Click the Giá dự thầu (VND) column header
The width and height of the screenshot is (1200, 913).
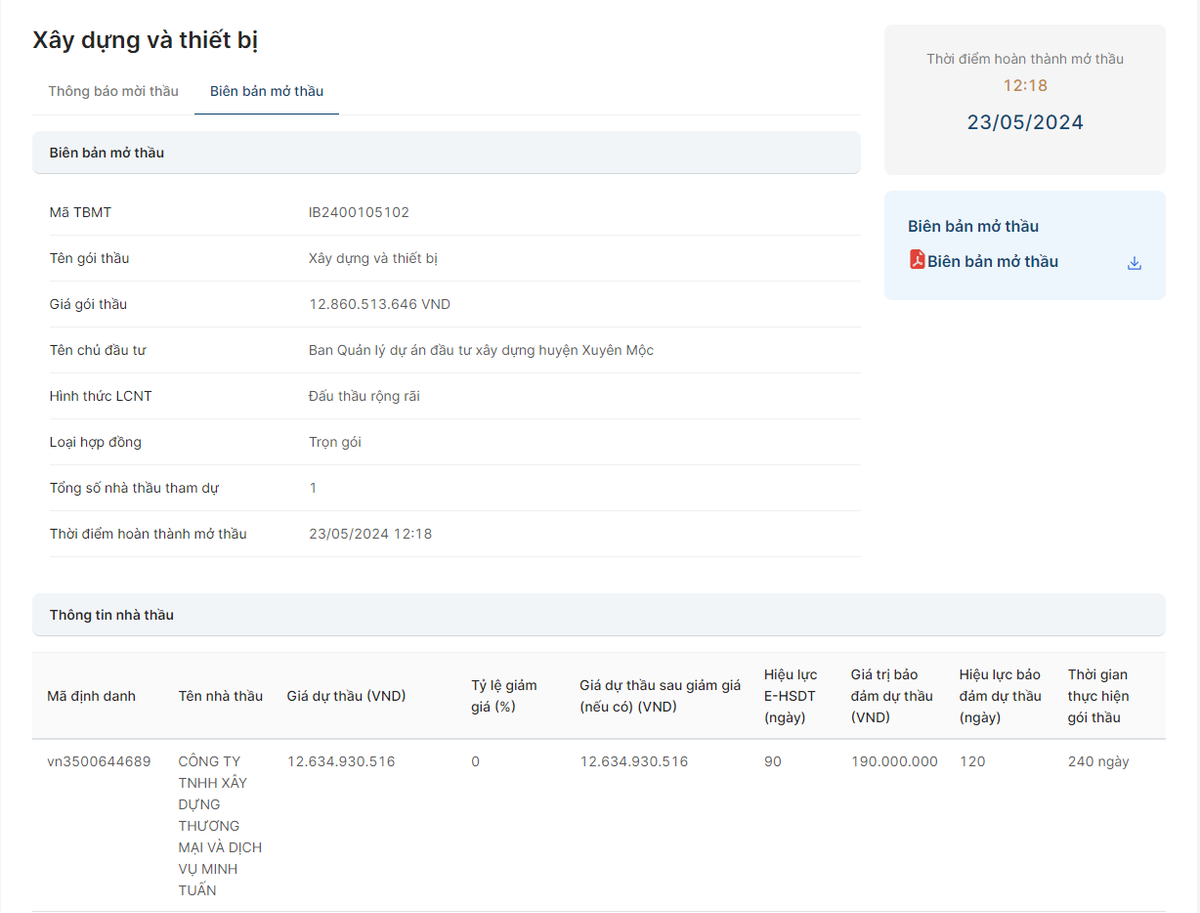click(346, 696)
